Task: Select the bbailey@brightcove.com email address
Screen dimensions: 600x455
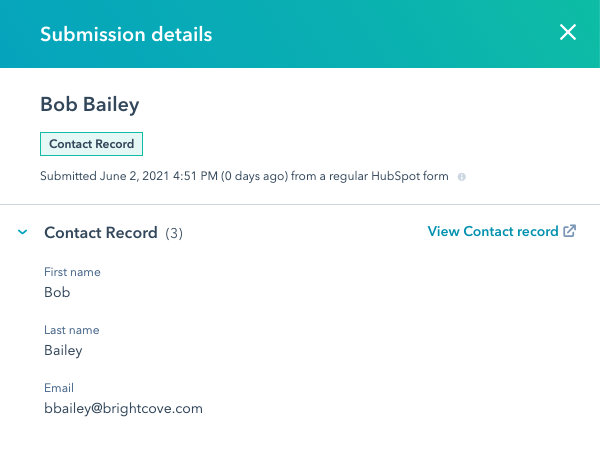Action: tap(123, 409)
